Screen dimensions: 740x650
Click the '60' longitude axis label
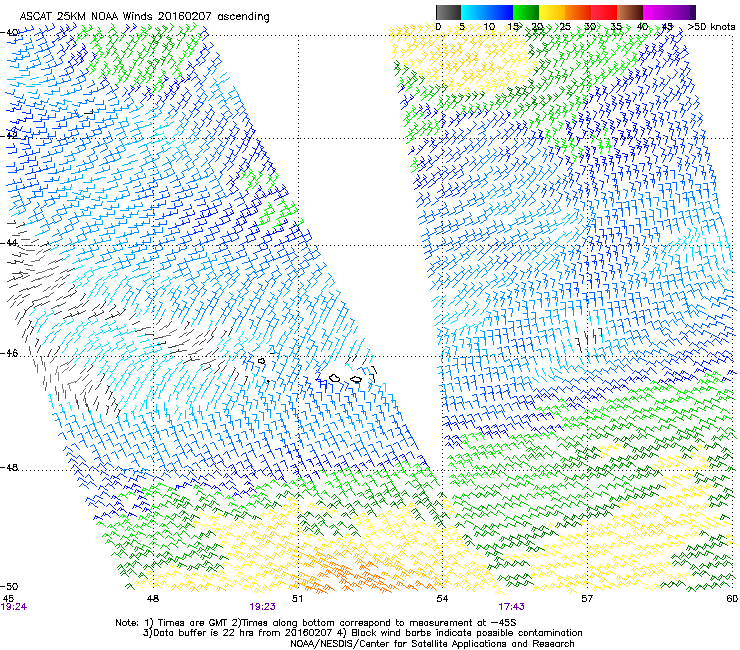pyautogui.click(x=732, y=599)
